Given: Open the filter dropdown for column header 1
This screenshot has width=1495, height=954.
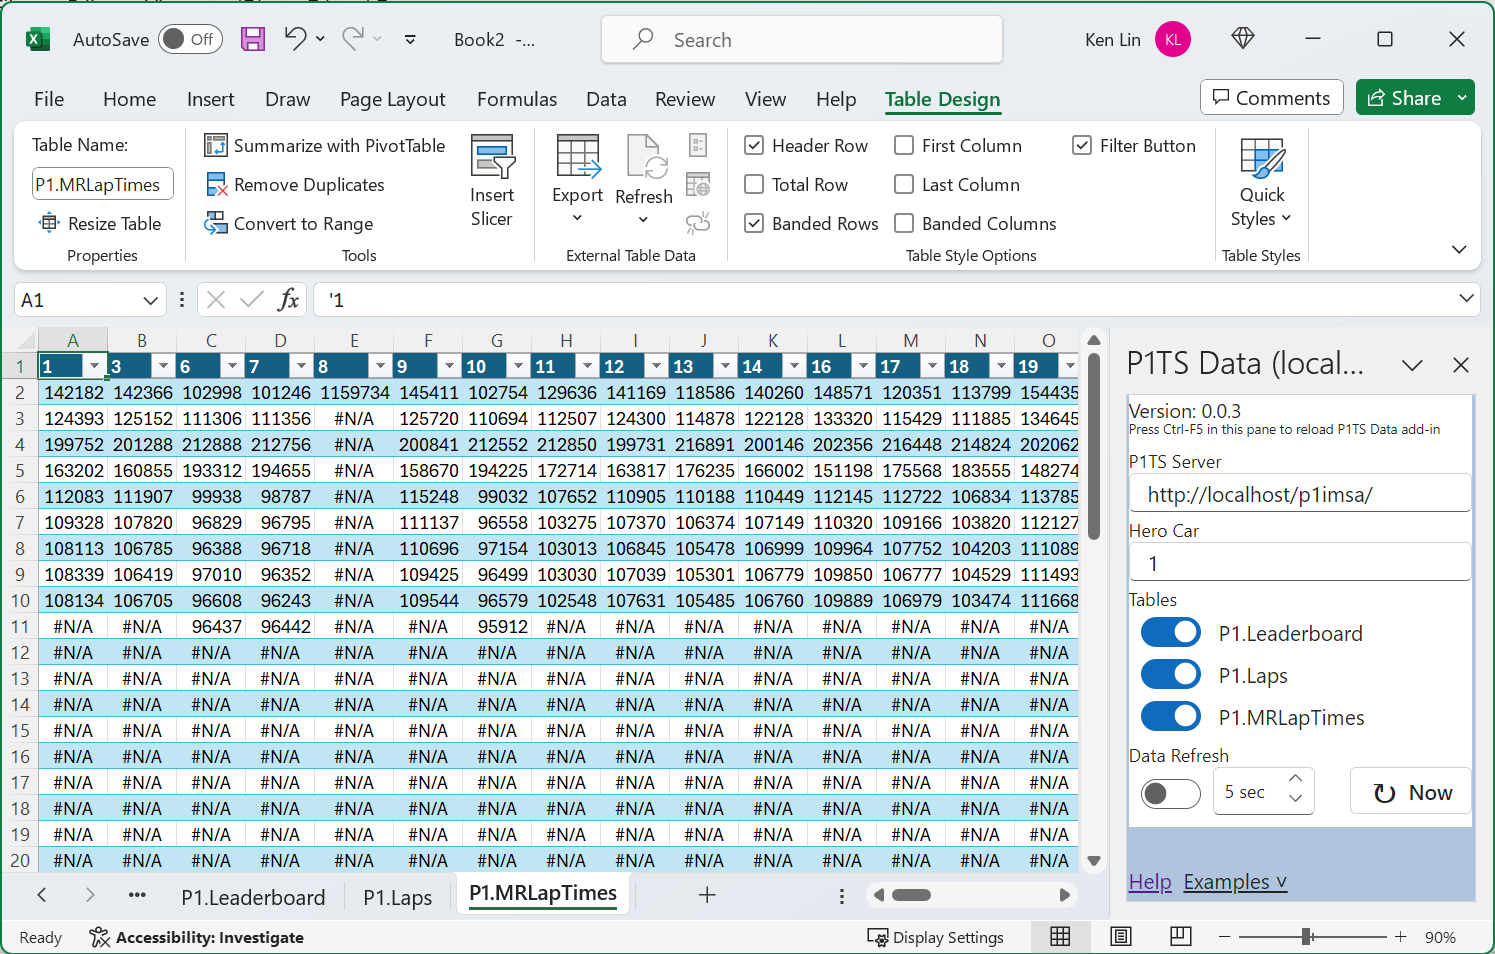Looking at the screenshot, I should click(x=95, y=366).
